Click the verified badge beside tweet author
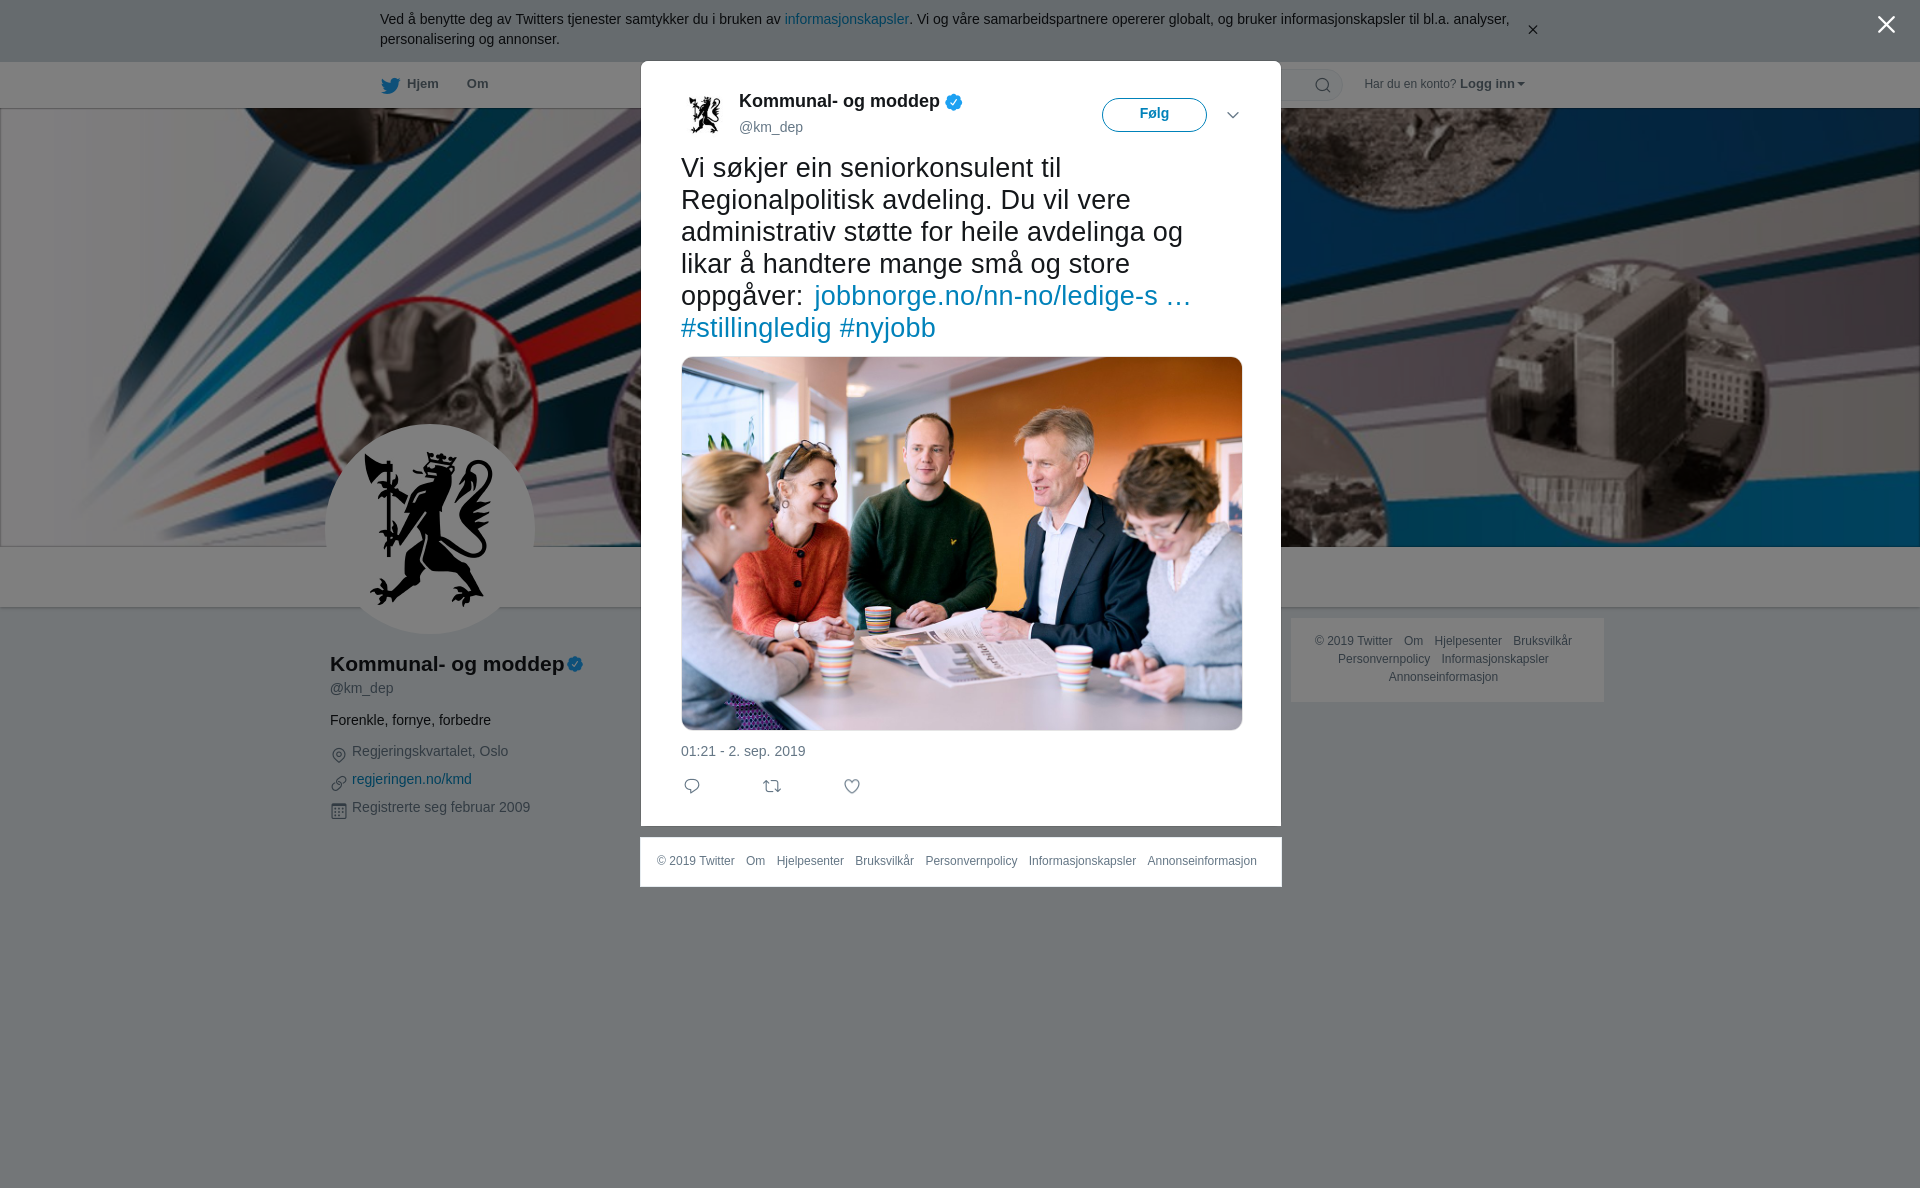The width and height of the screenshot is (1920, 1188). pyautogui.click(x=954, y=102)
